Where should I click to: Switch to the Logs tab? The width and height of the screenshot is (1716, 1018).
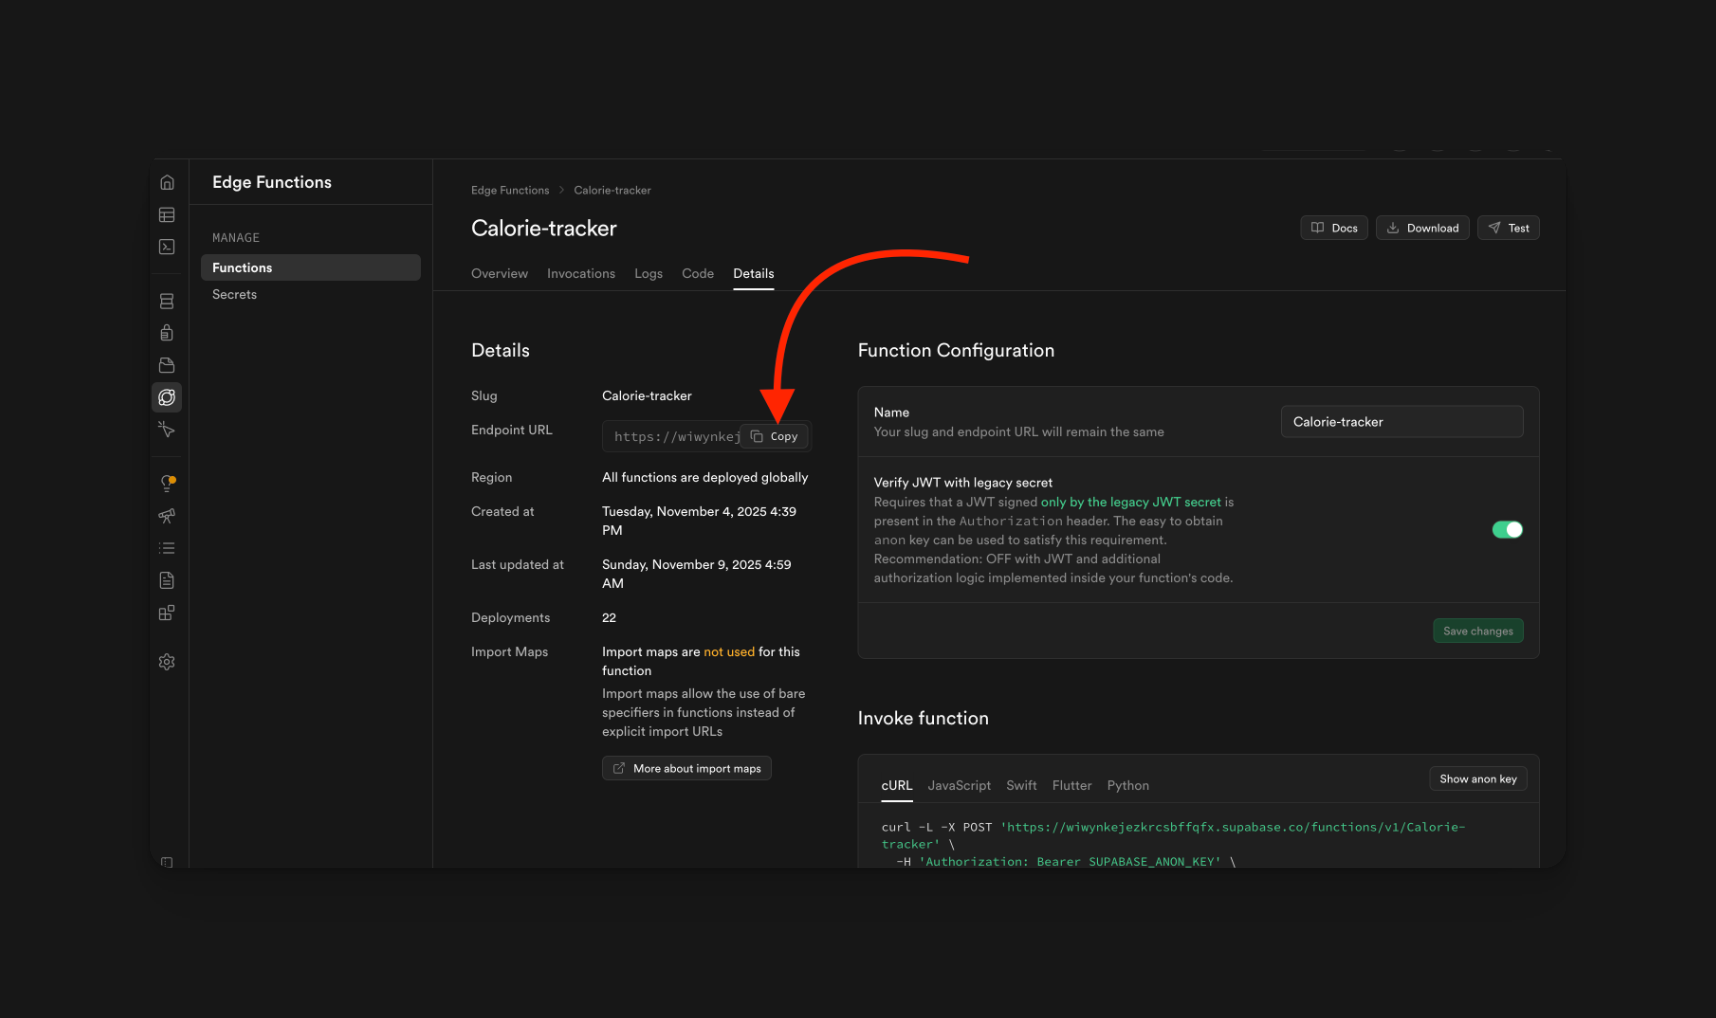tap(648, 273)
